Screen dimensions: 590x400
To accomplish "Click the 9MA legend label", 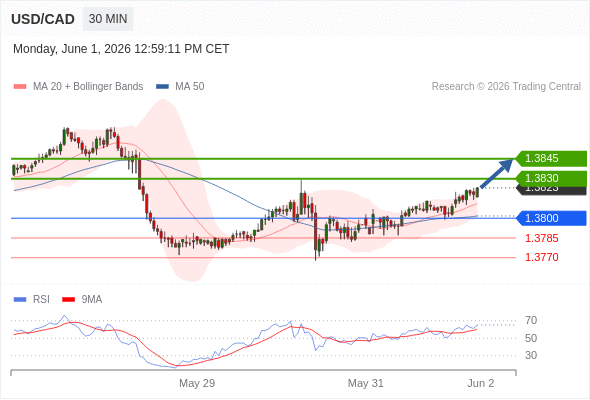I will point(92,300).
